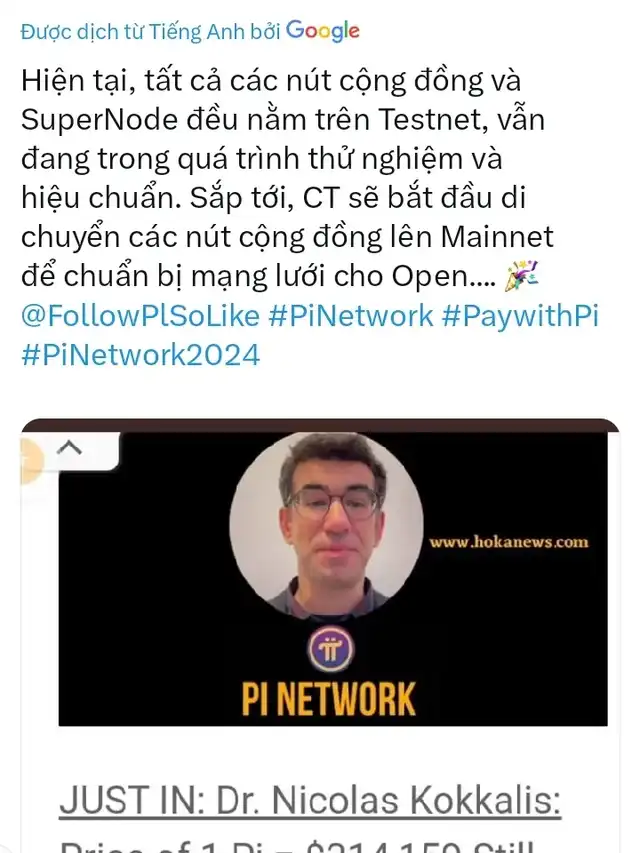Click the yellow PI NETWORK title text
This screenshot has width=640, height=853.
329,699
